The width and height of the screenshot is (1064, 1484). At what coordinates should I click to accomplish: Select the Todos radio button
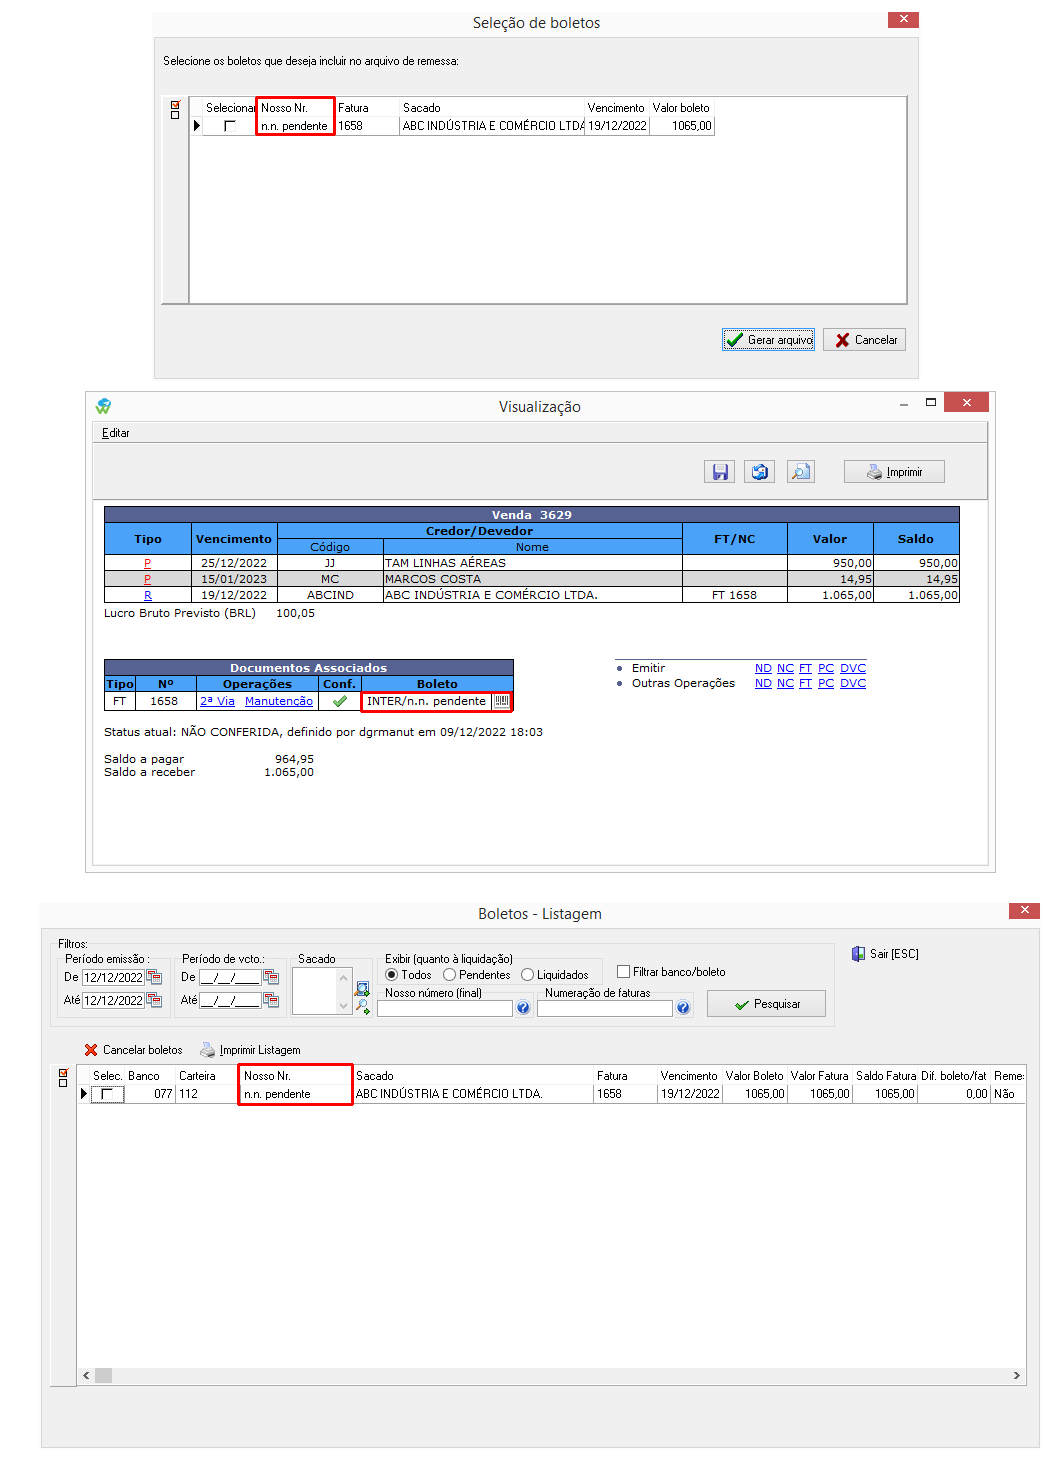391,975
